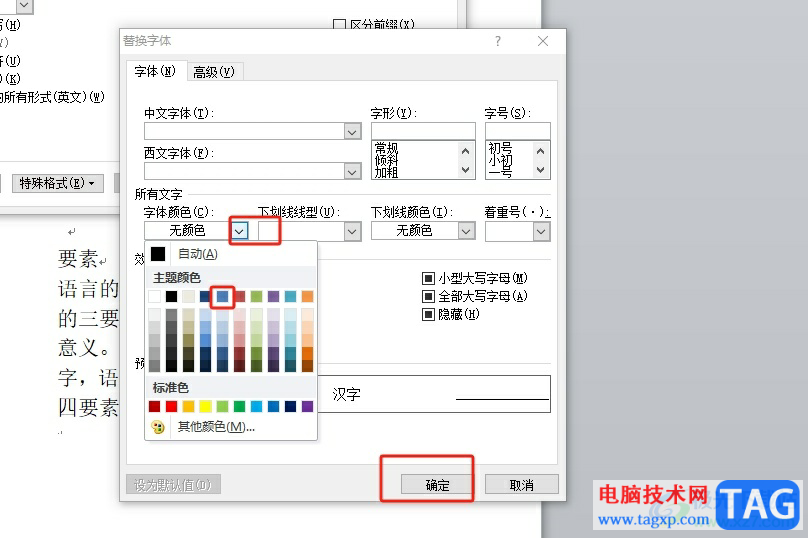Pick the teal theme color in top row

pos(291,296)
